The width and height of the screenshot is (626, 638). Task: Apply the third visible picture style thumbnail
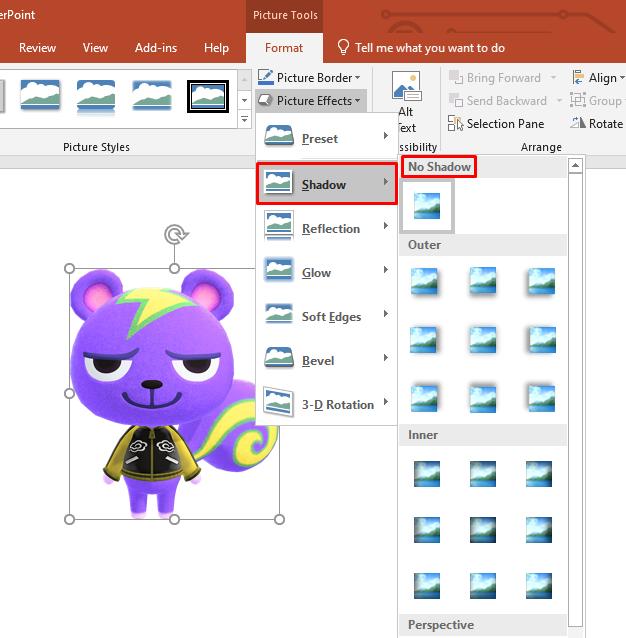click(152, 96)
